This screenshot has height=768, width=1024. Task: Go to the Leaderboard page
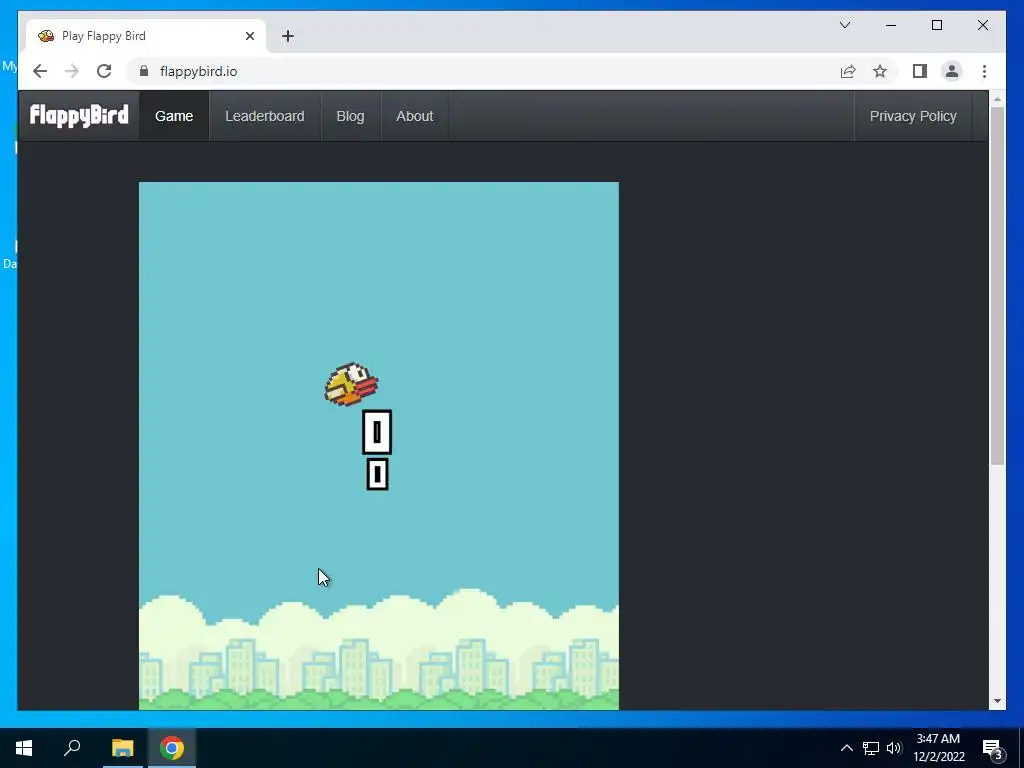(264, 116)
